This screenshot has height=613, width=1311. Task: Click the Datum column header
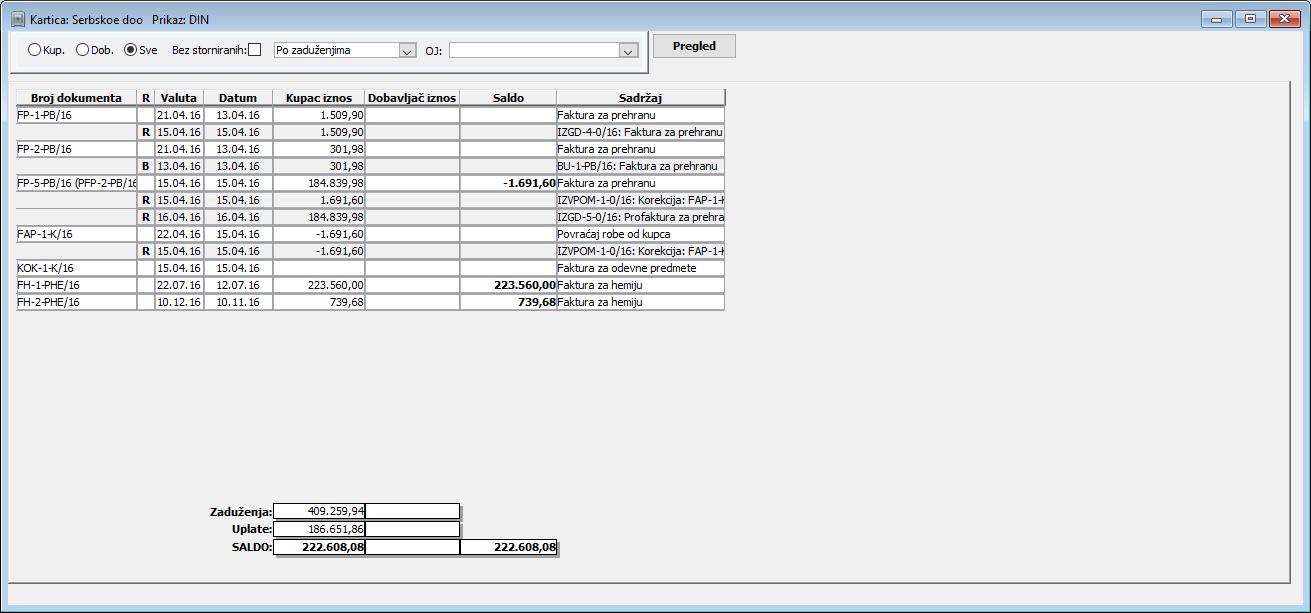pos(238,98)
